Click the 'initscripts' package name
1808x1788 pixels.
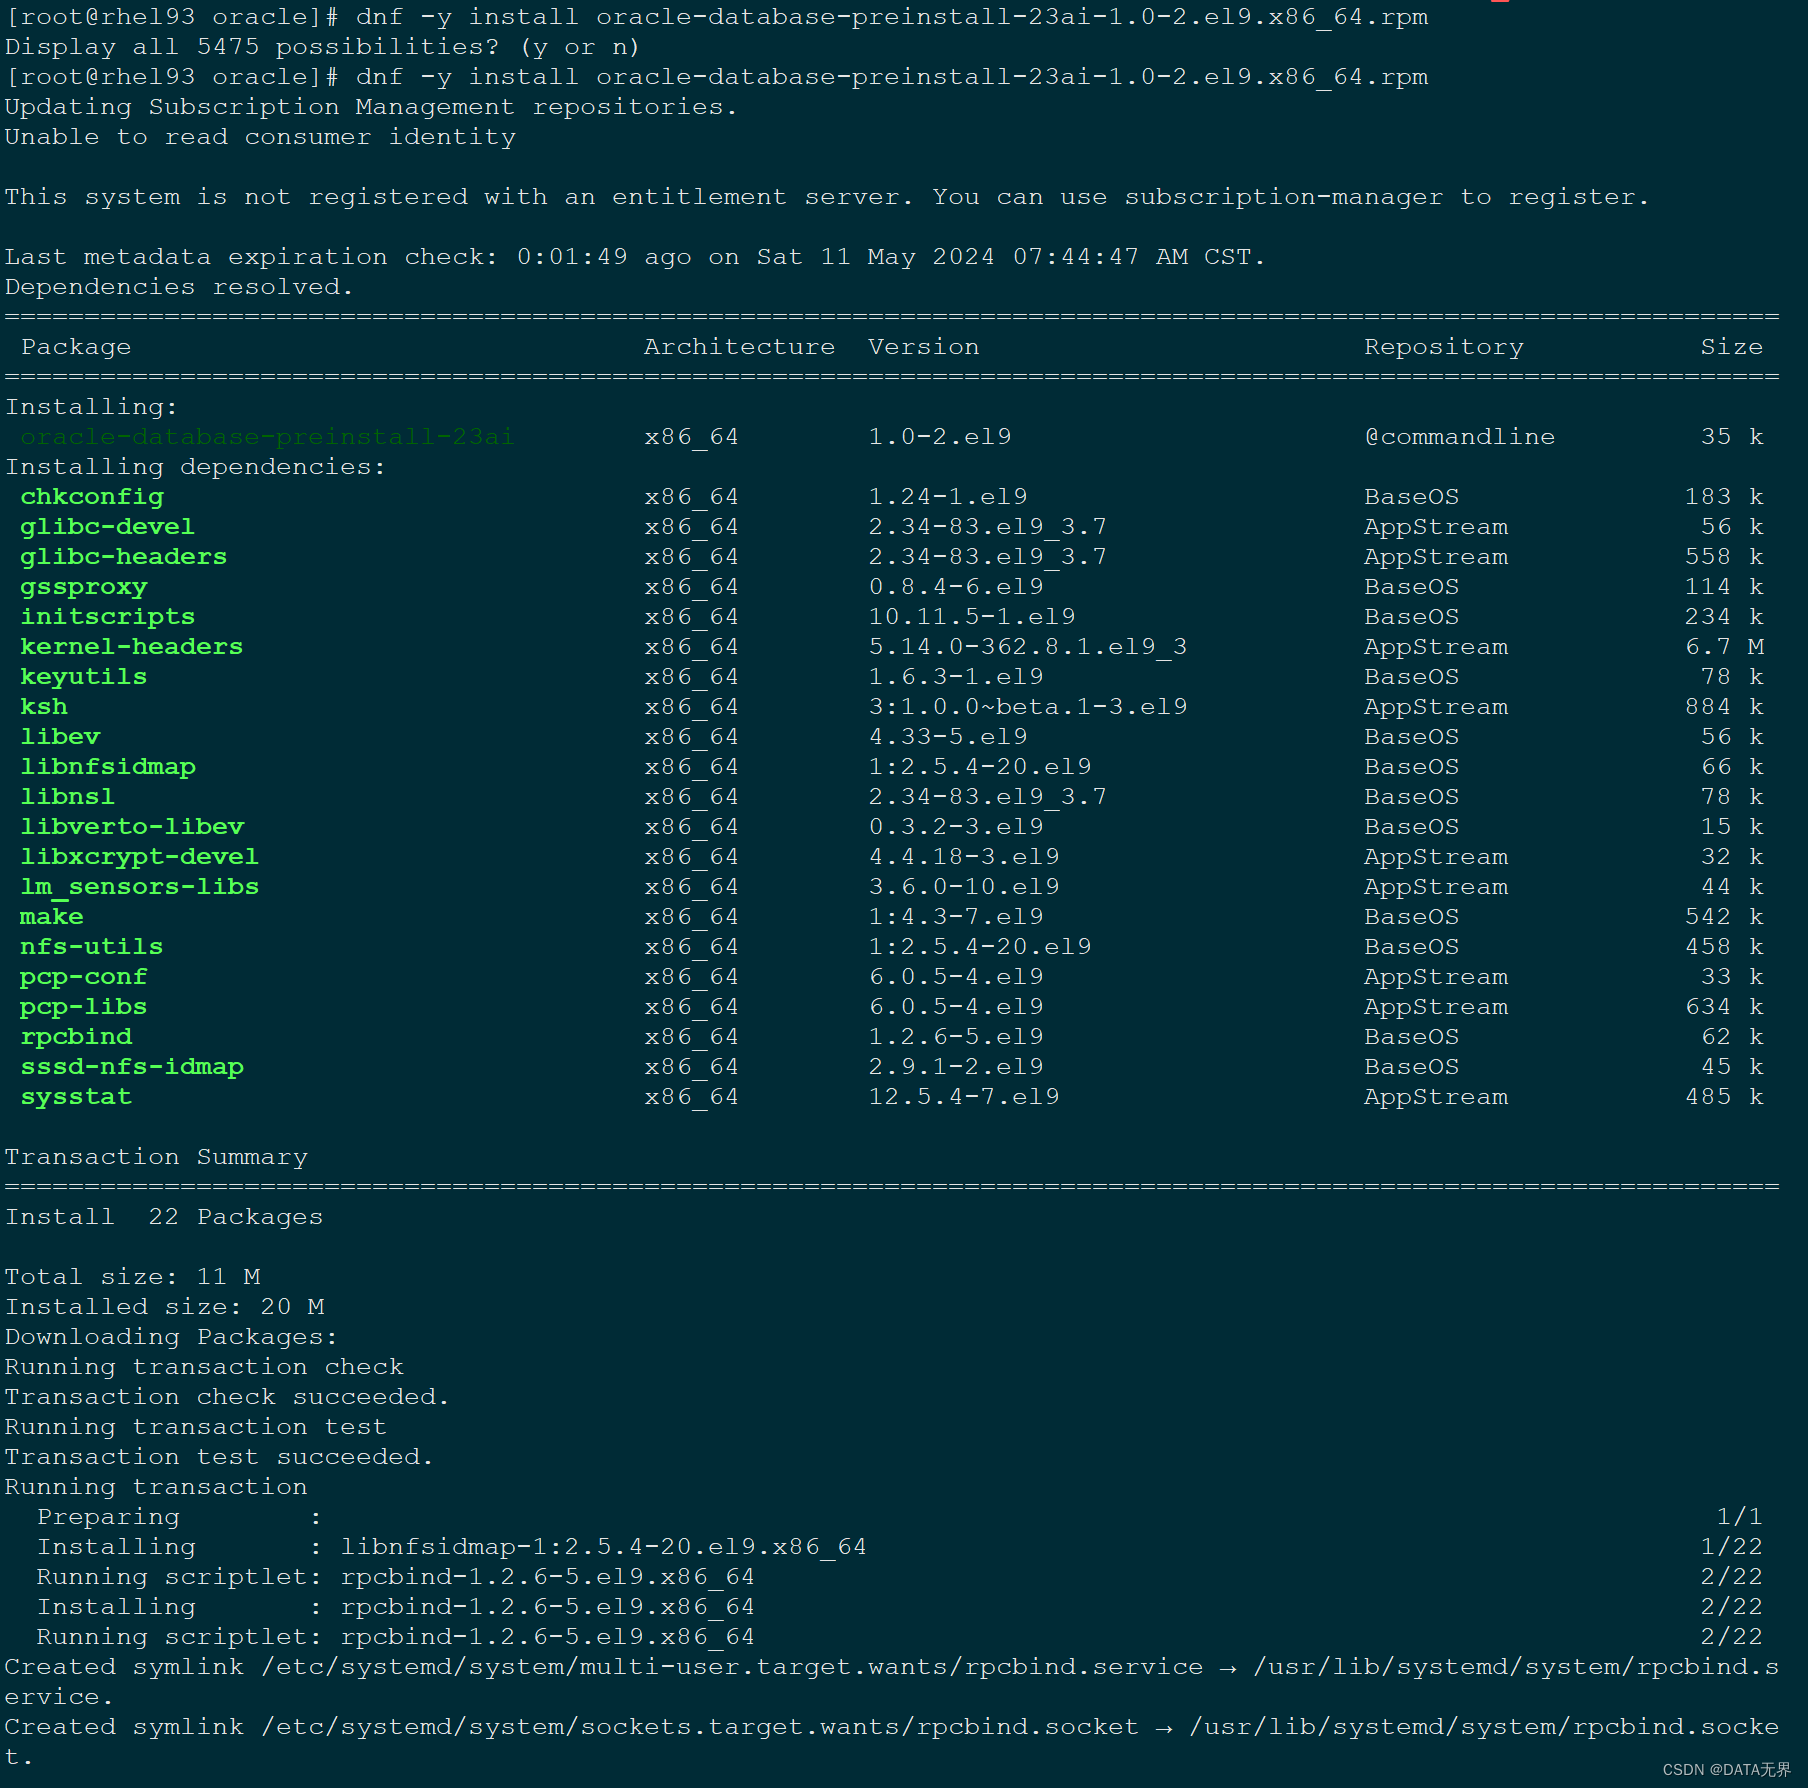tap(108, 617)
